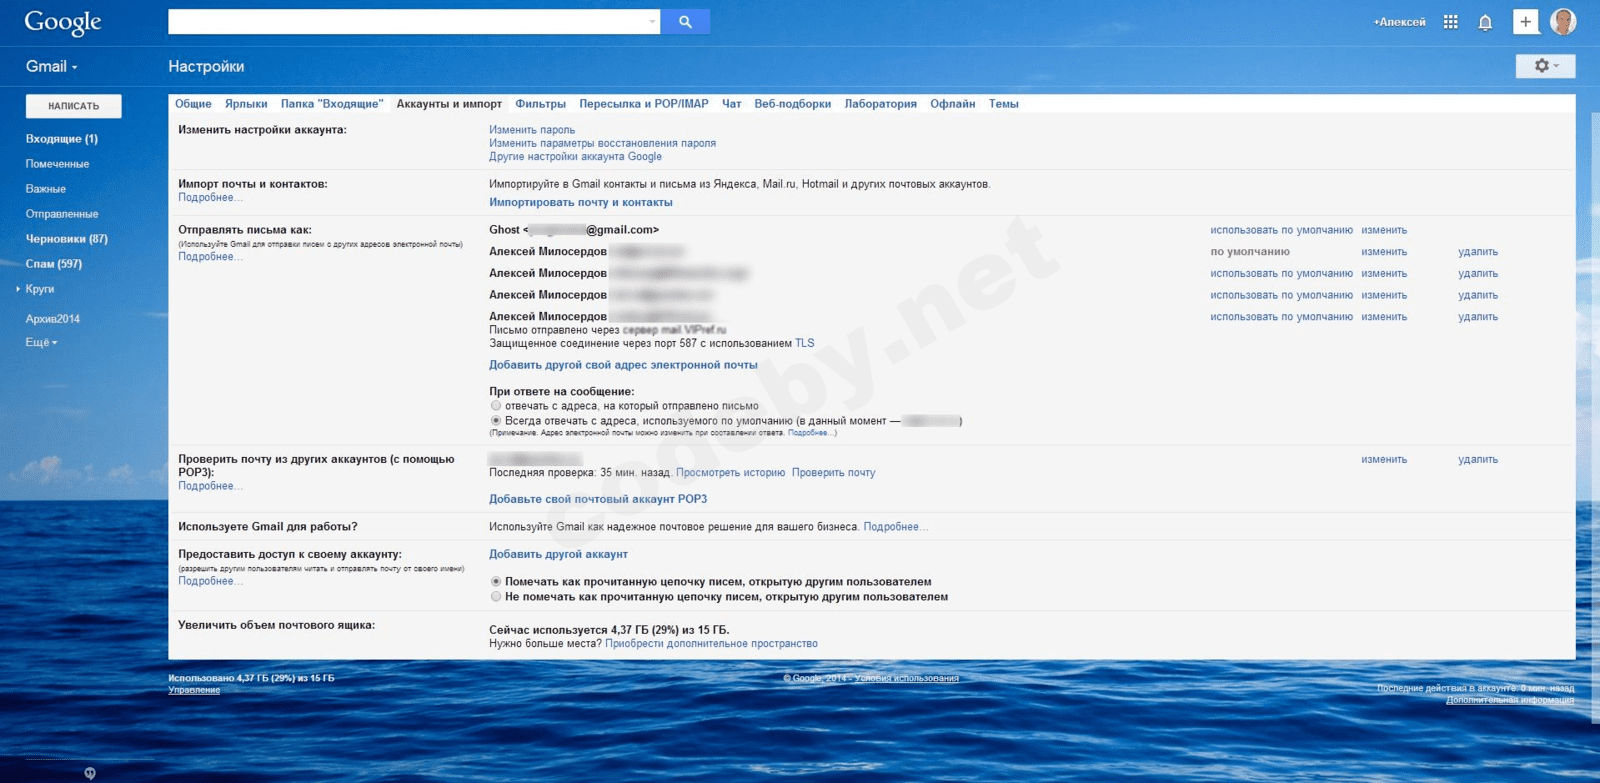The image size is (1600, 783).
Task: Open the "Помеченные" folder
Action: (57, 164)
